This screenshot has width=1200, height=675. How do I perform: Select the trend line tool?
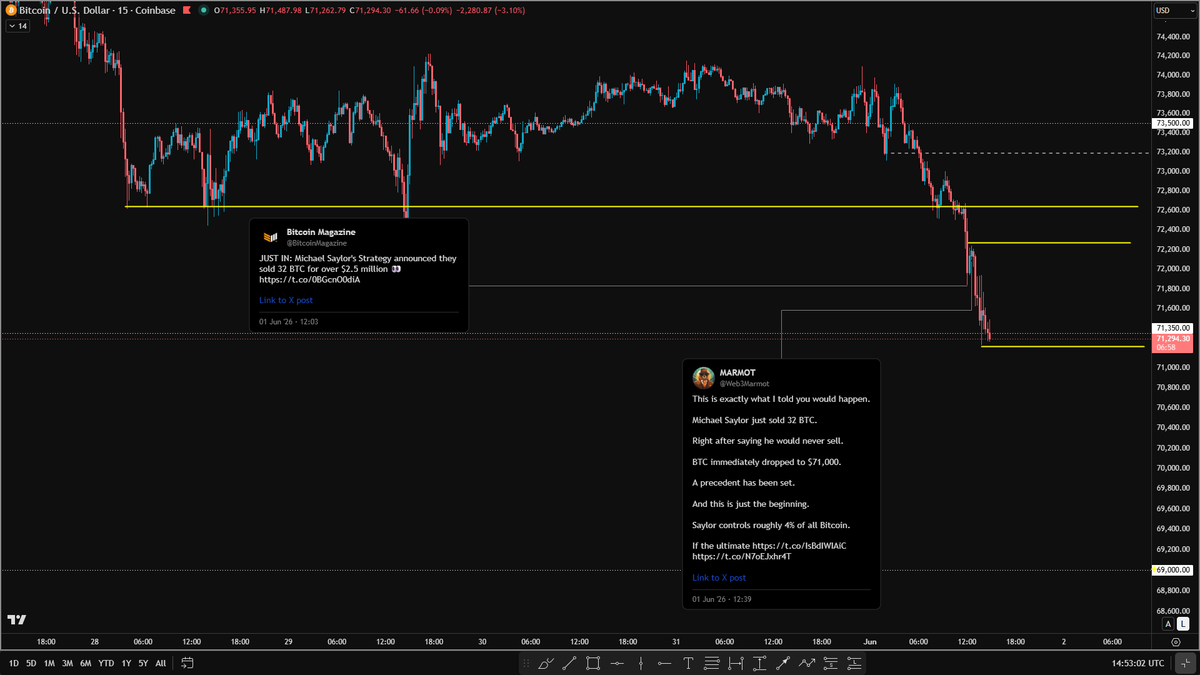pos(569,663)
